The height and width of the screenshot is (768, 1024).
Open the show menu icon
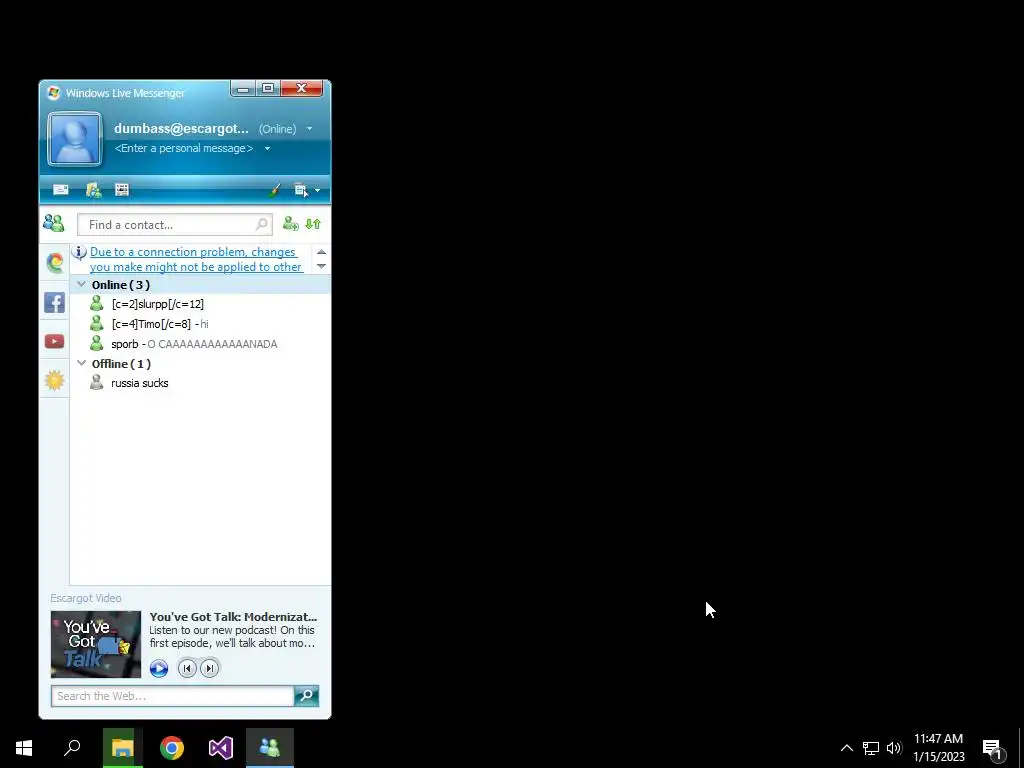point(300,190)
